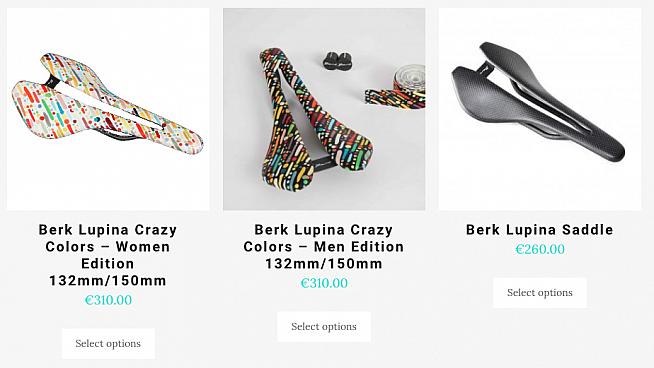
Task: Click the 132mm/150mm text under Men Edition
Action: coord(324,264)
